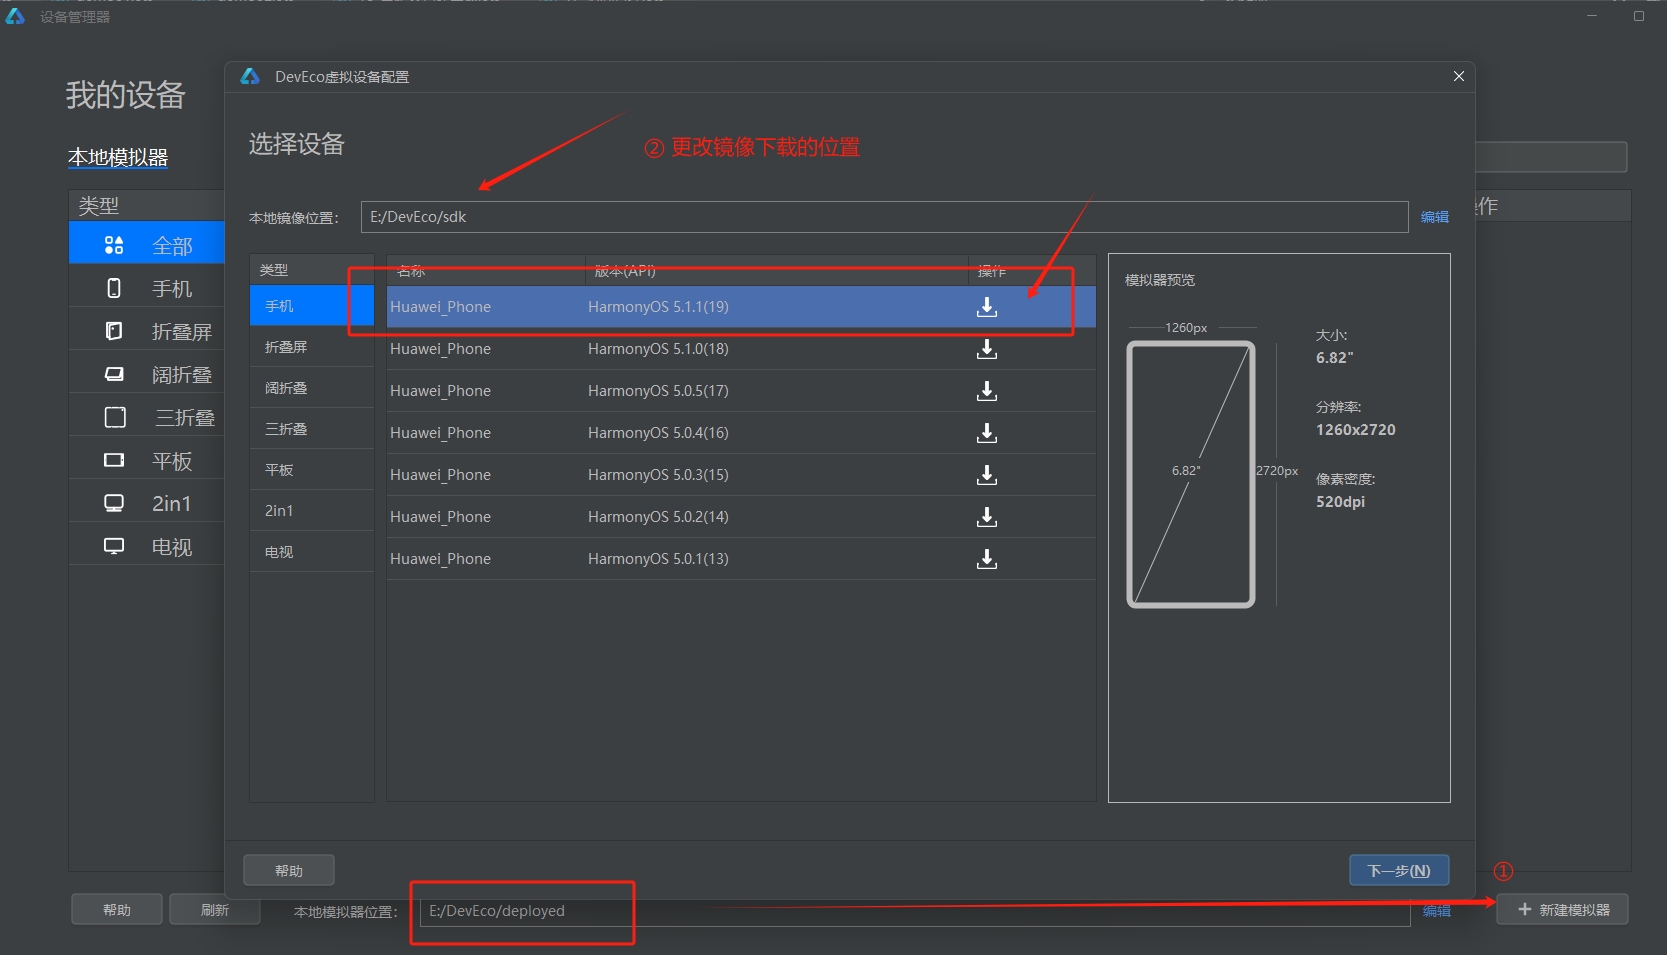Click 新建模拟器 button
Image resolution: width=1667 pixels, height=955 pixels.
1562,910
